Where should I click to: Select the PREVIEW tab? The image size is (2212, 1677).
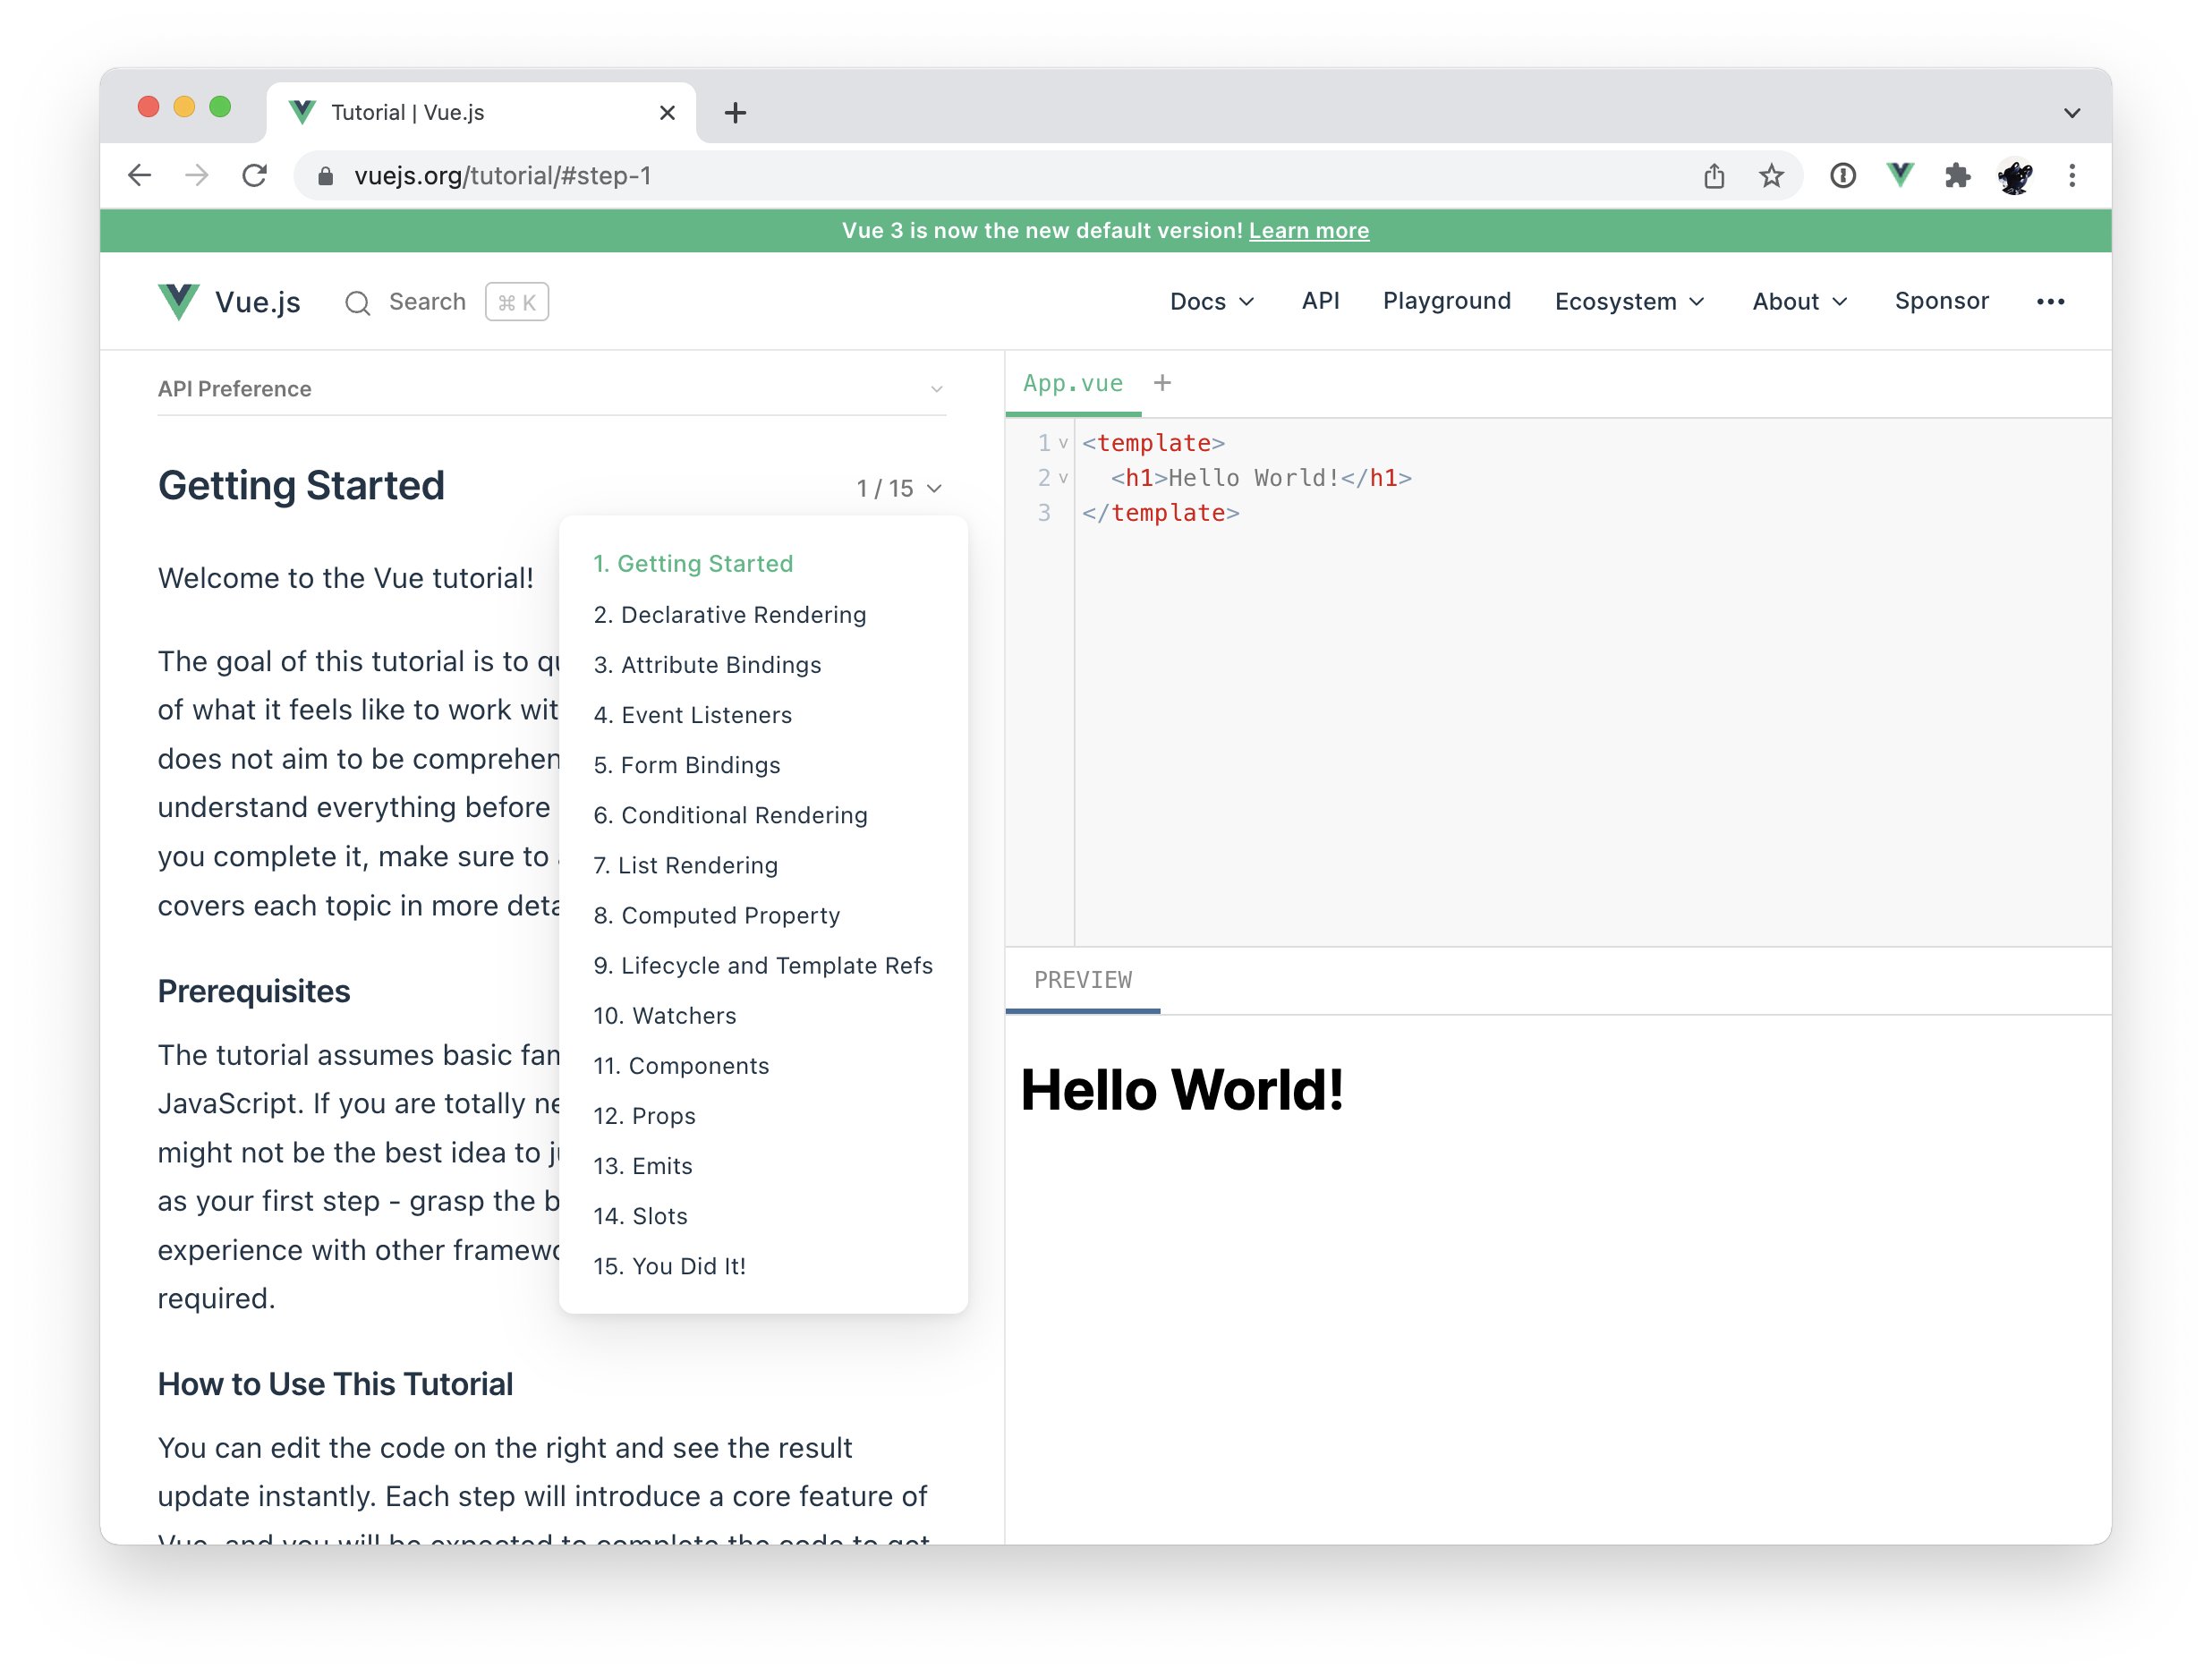1083,980
